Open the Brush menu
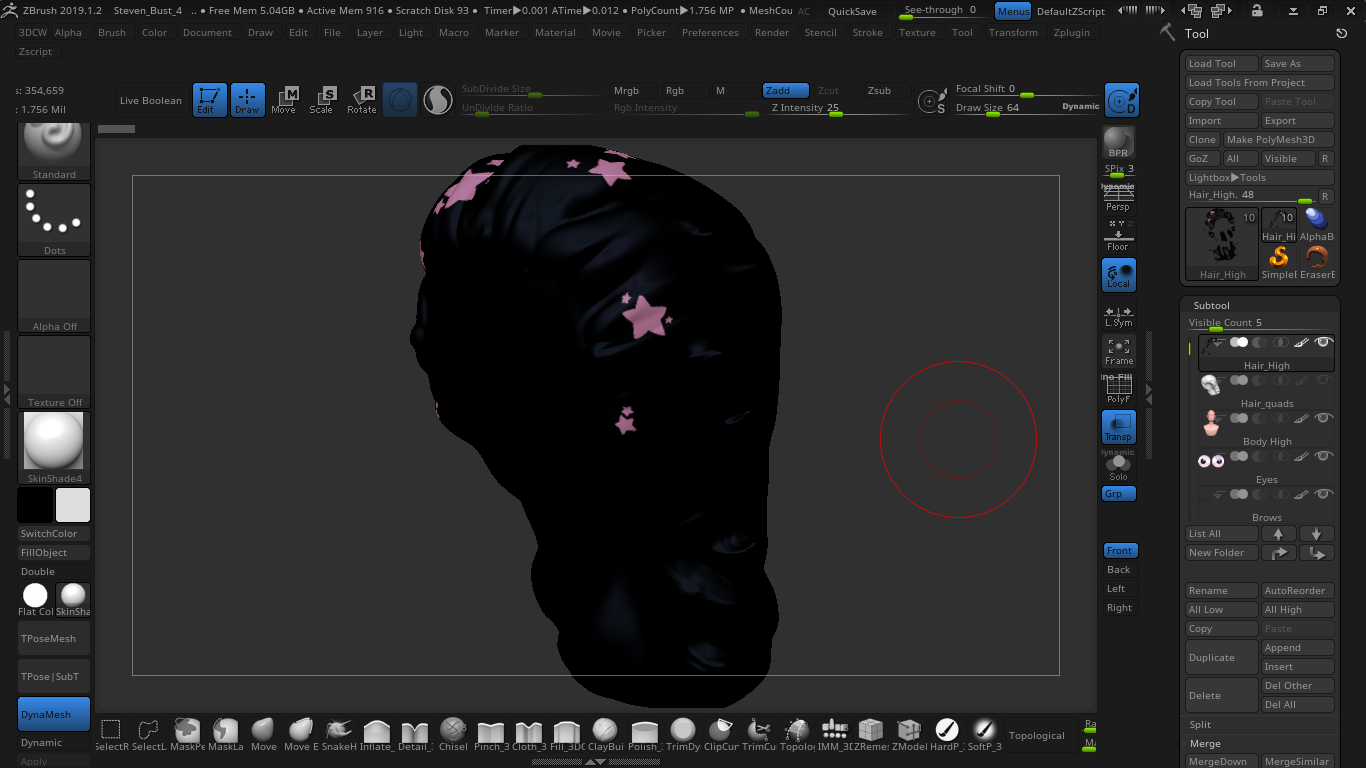Image resolution: width=1366 pixels, height=768 pixels. [112, 32]
